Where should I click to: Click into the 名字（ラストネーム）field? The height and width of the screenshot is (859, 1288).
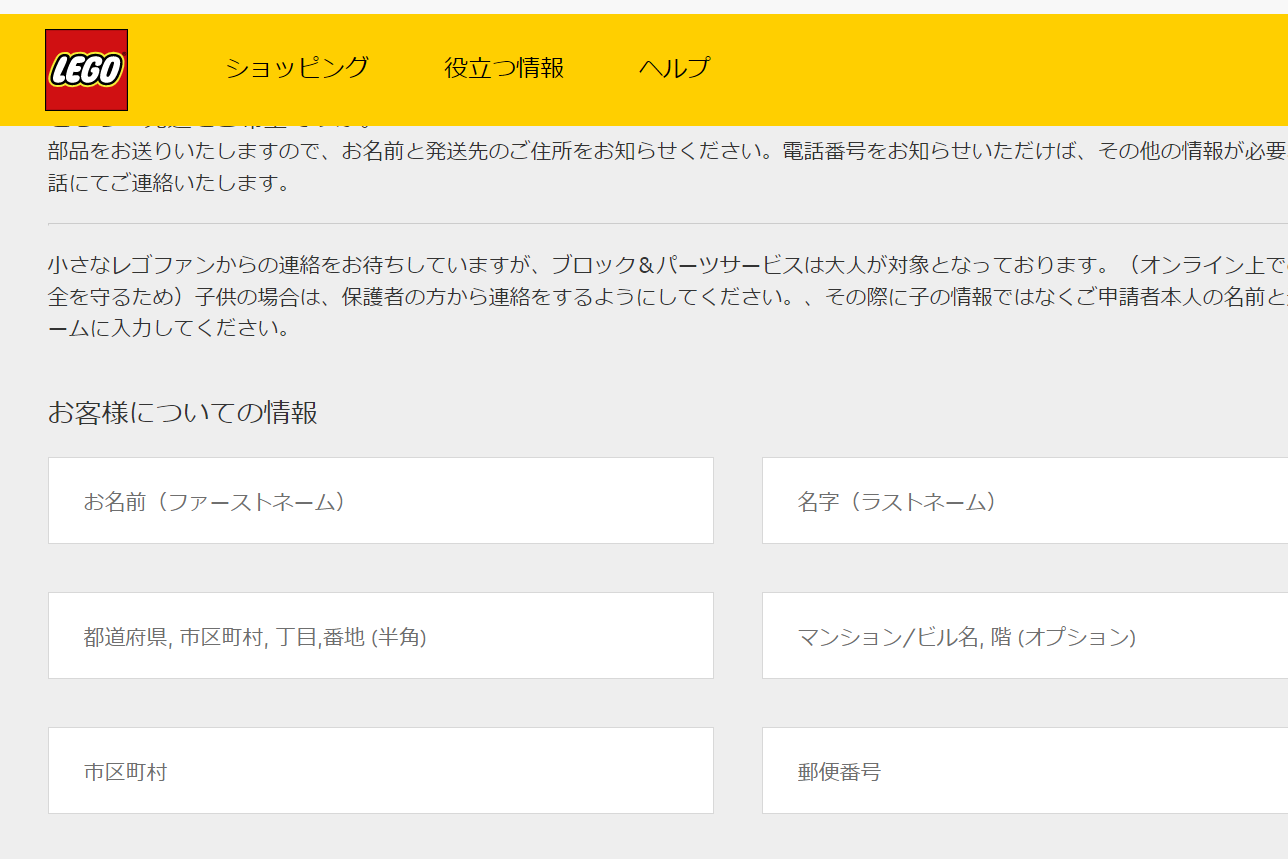pyautogui.click(x=1024, y=501)
